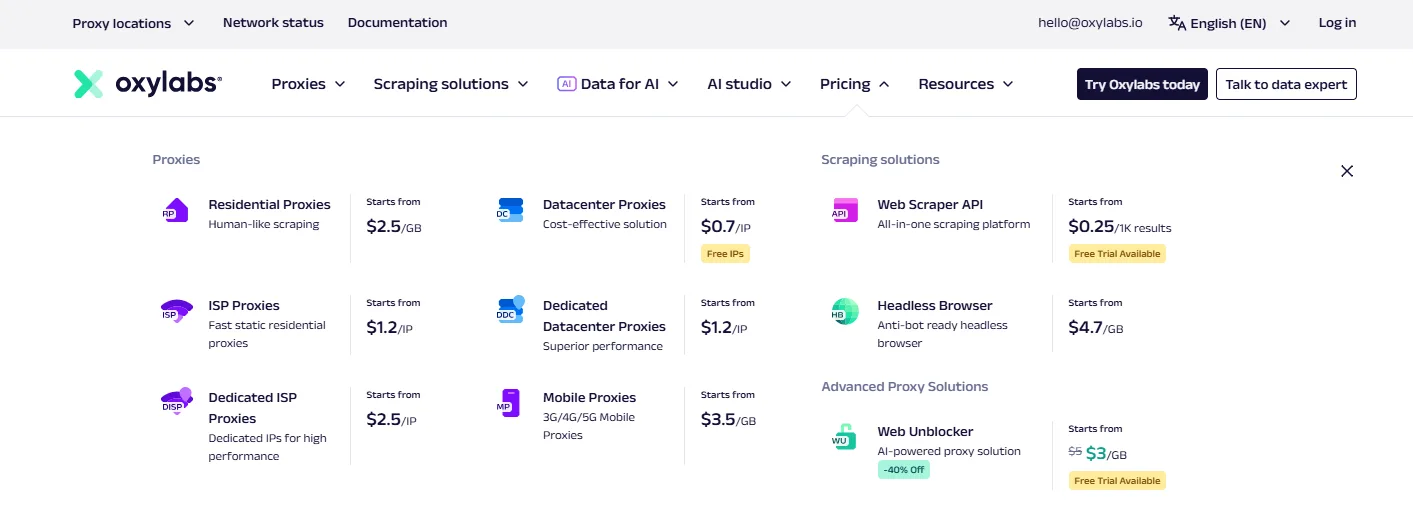Click the Headless Browser HB icon
Image resolution: width=1413 pixels, height=522 pixels.
click(844, 311)
